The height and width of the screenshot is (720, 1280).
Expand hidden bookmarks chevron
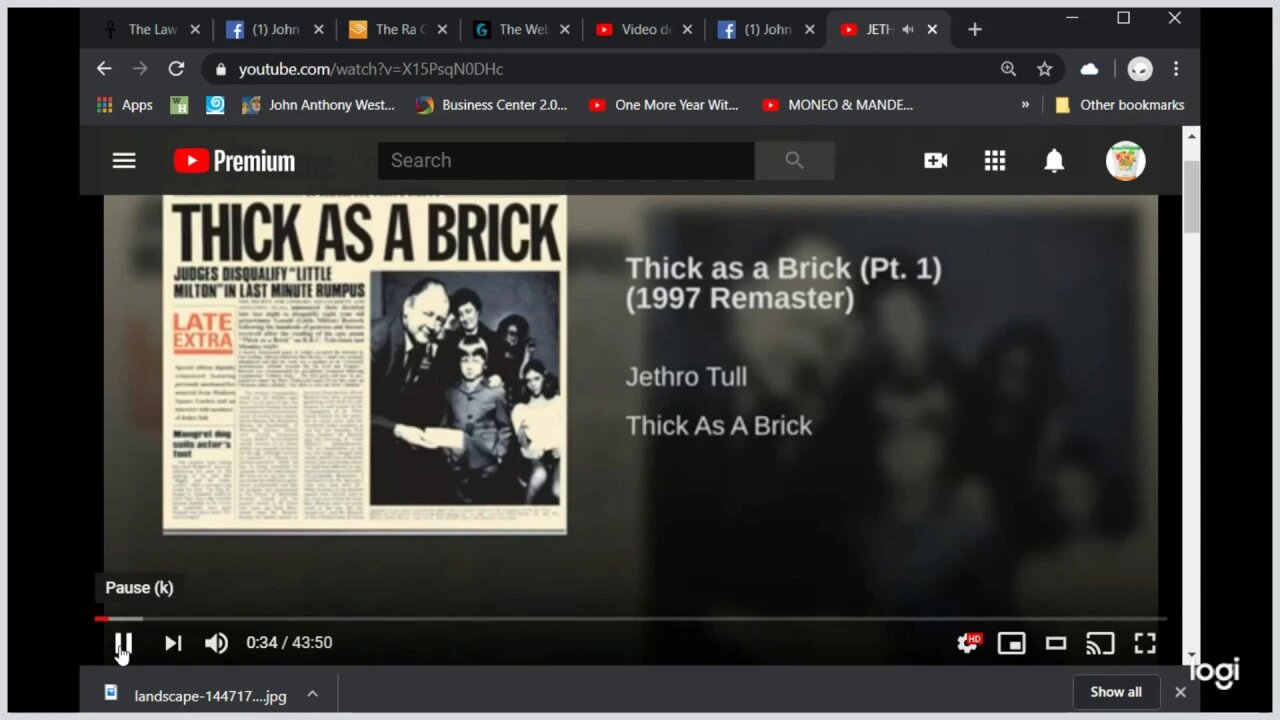(x=1025, y=105)
